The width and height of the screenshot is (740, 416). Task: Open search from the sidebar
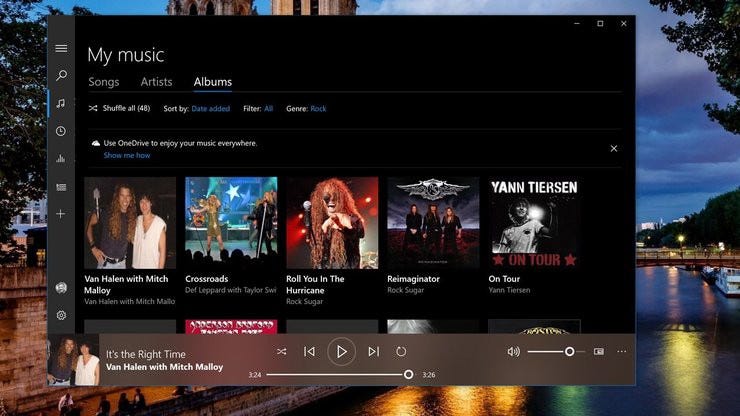click(61, 75)
